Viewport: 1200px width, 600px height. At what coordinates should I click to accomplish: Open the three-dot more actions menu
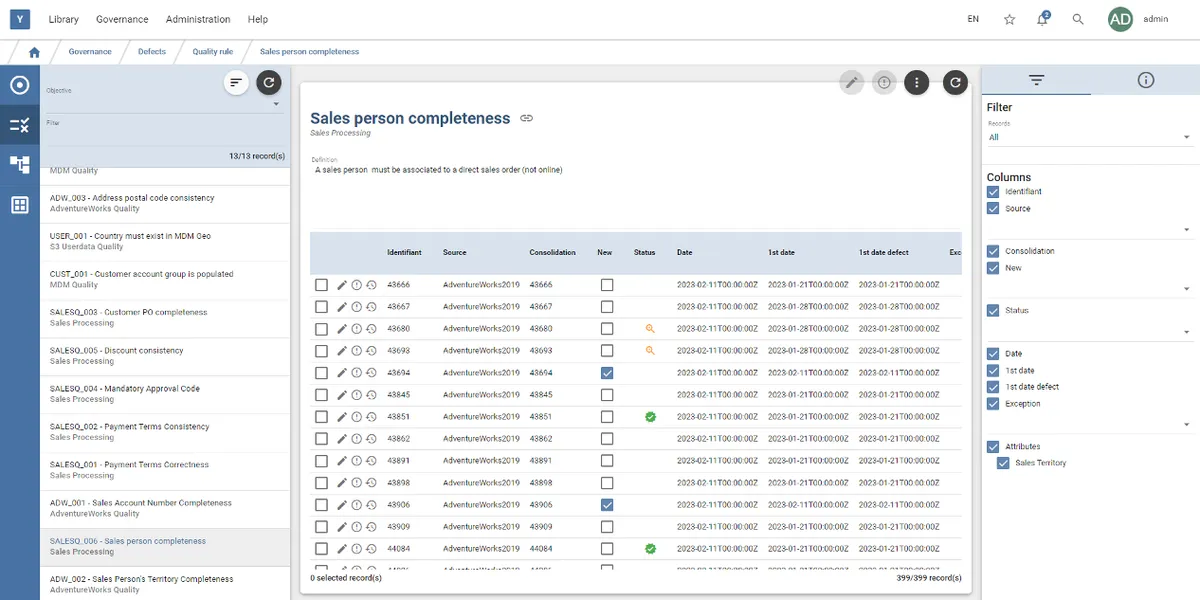coord(917,83)
